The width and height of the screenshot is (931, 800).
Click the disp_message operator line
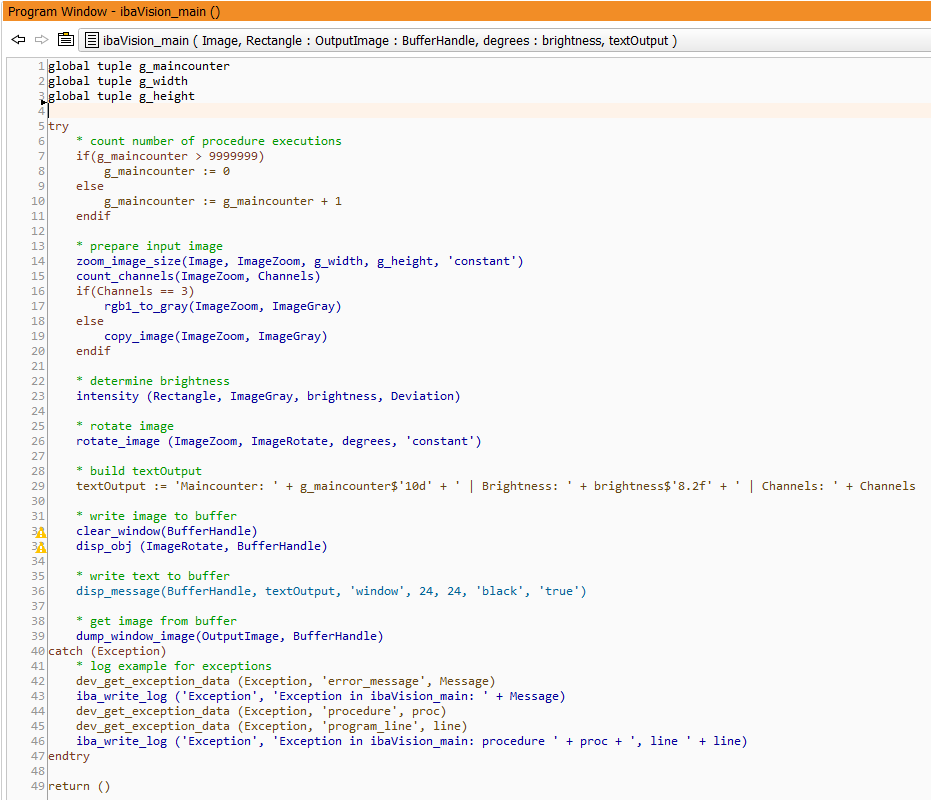(331, 591)
